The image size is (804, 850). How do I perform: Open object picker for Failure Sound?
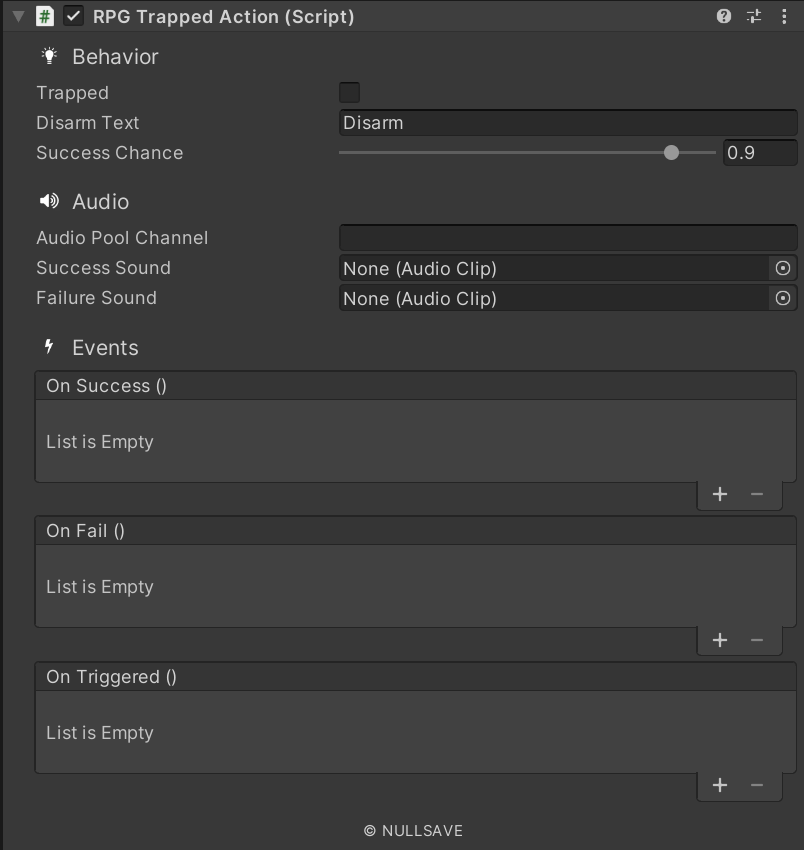(783, 298)
